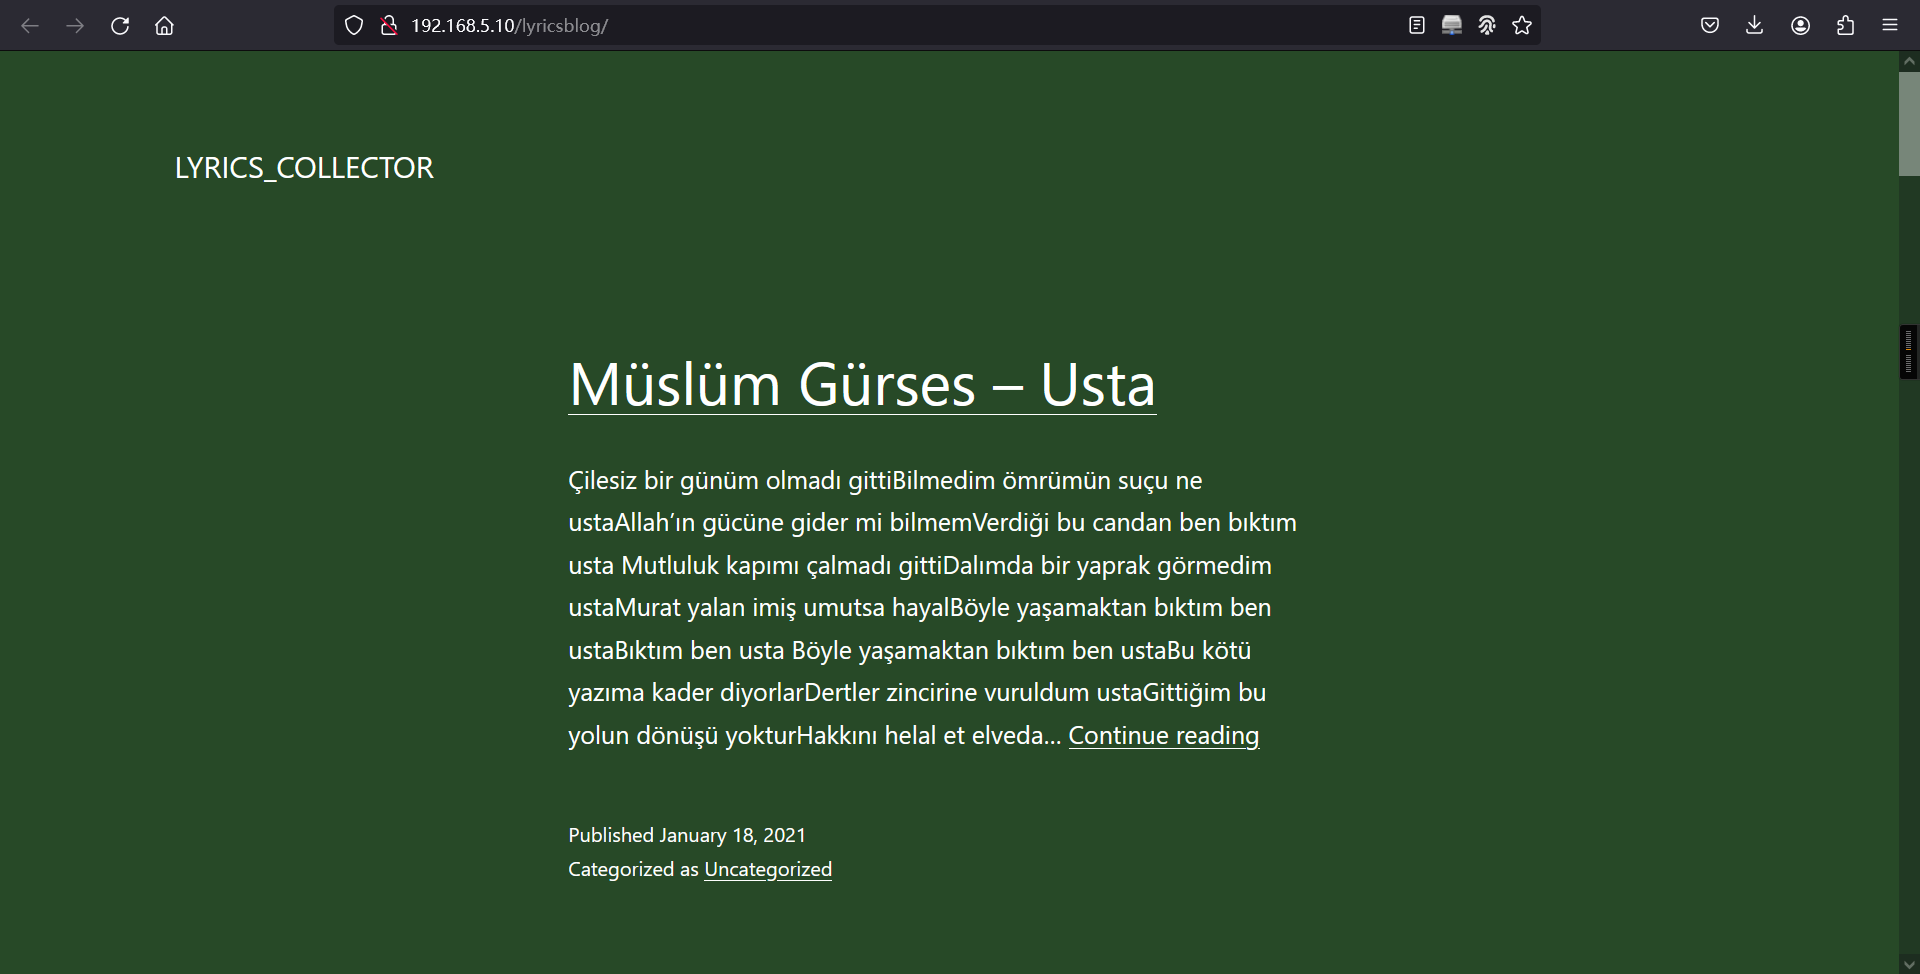Go forward with the forward arrow
The image size is (1920, 974).
[75, 26]
